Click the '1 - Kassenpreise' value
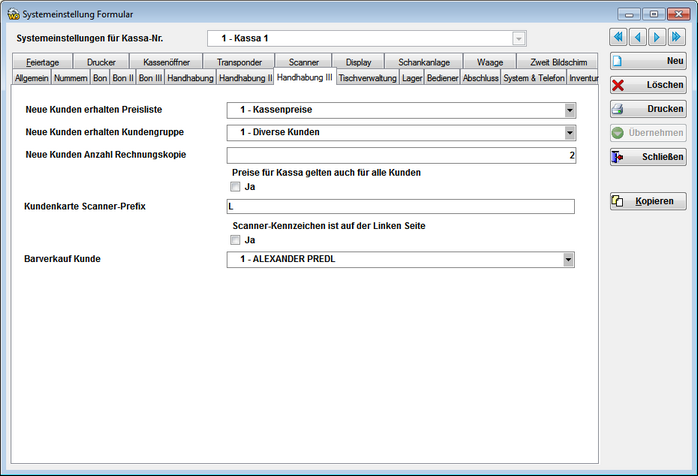 pos(276,110)
